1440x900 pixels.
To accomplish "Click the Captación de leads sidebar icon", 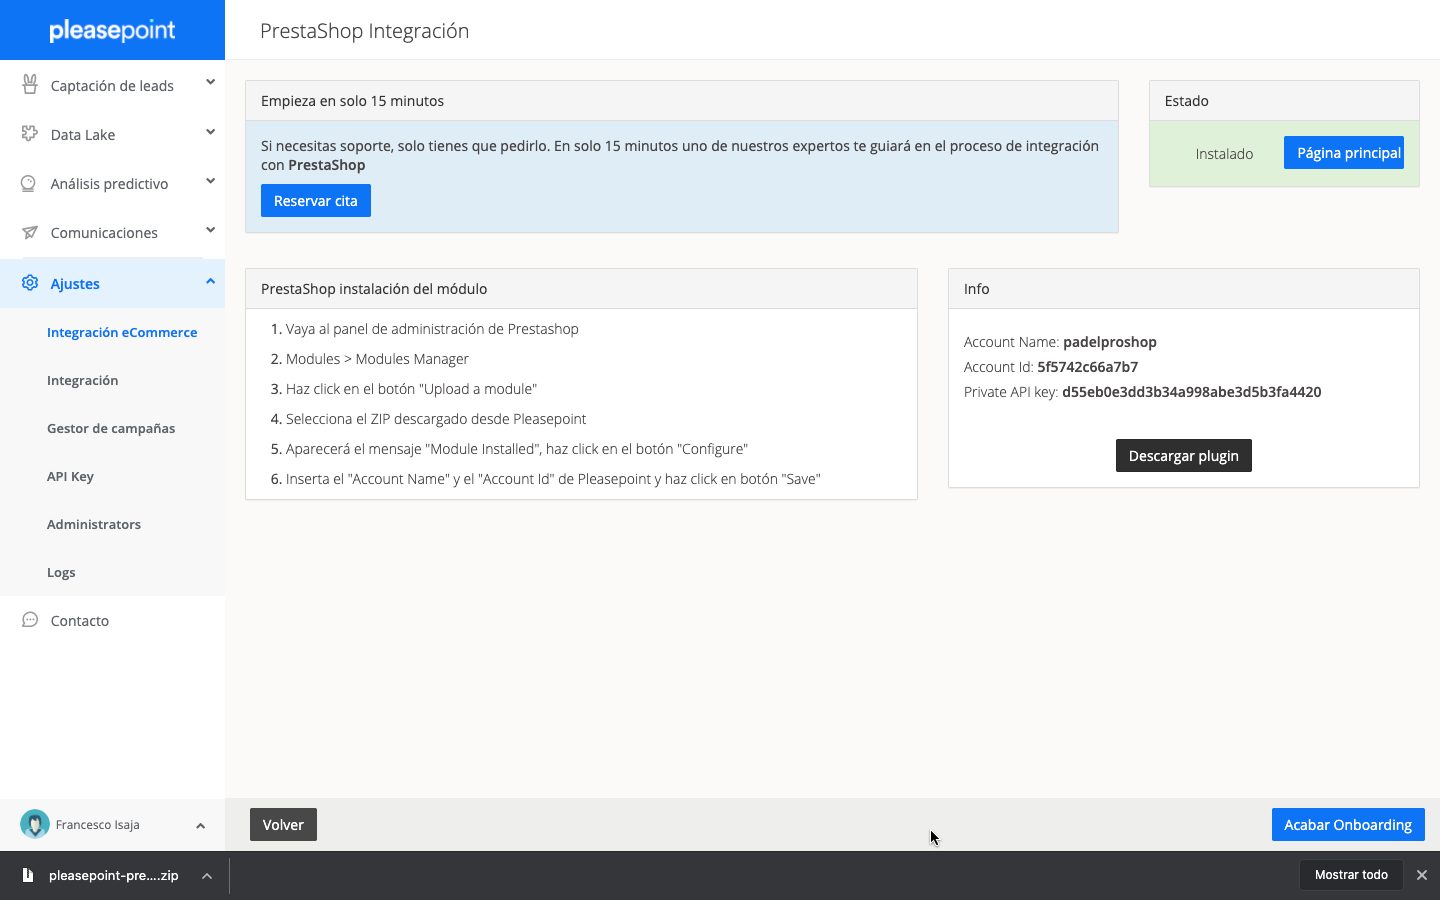I will pyautogui.click(x=30, y=85).
